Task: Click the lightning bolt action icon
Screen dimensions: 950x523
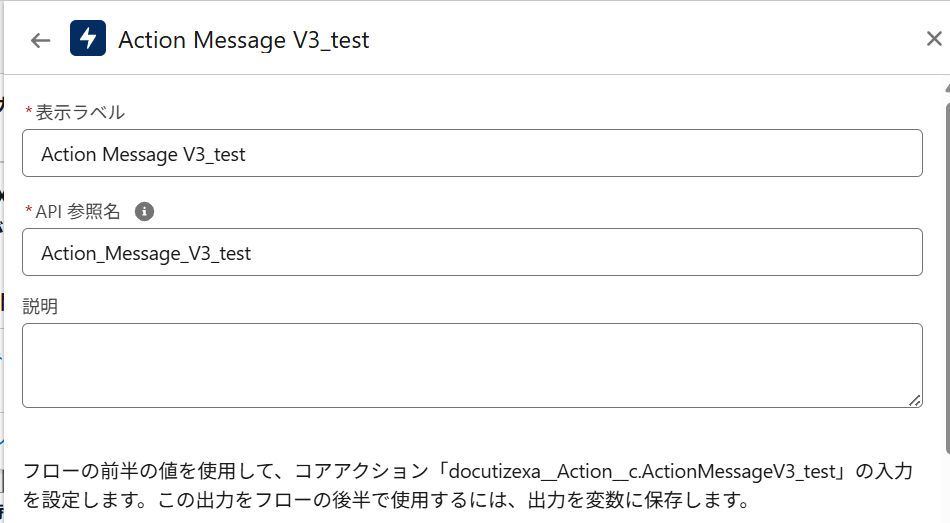Action: pos(88,40)
